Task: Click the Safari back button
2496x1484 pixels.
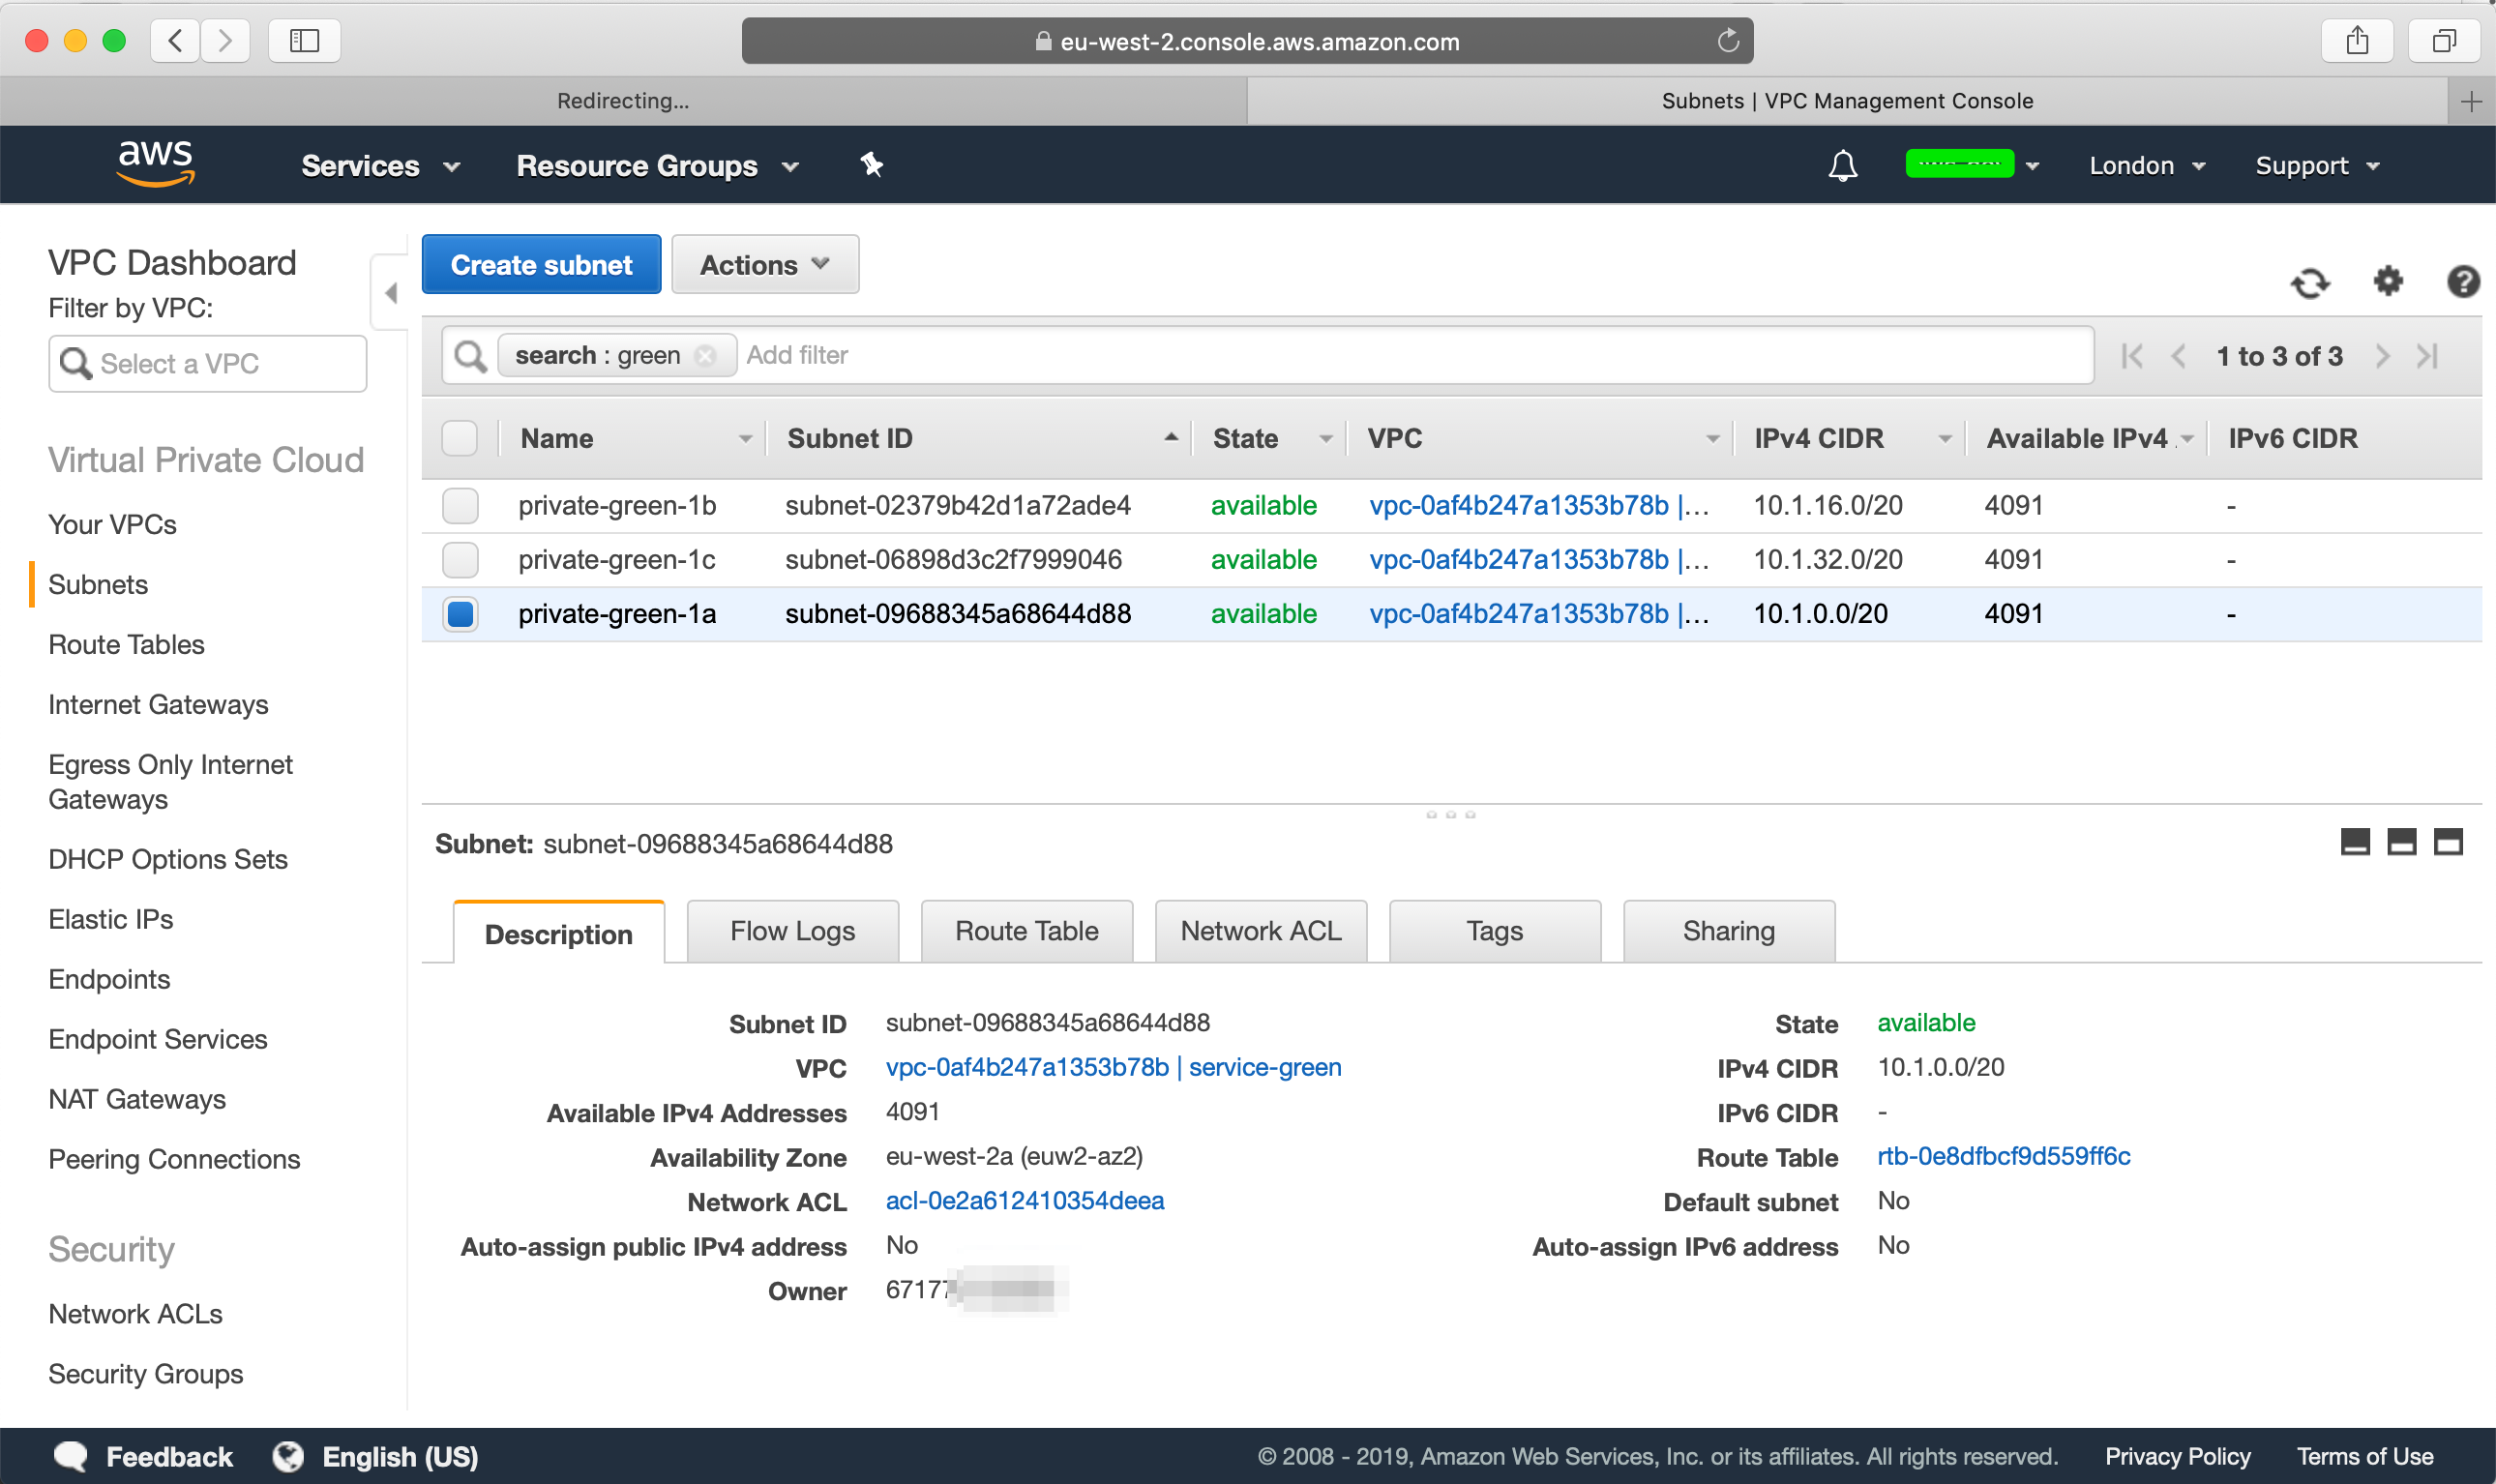Action: pos(175,41)
